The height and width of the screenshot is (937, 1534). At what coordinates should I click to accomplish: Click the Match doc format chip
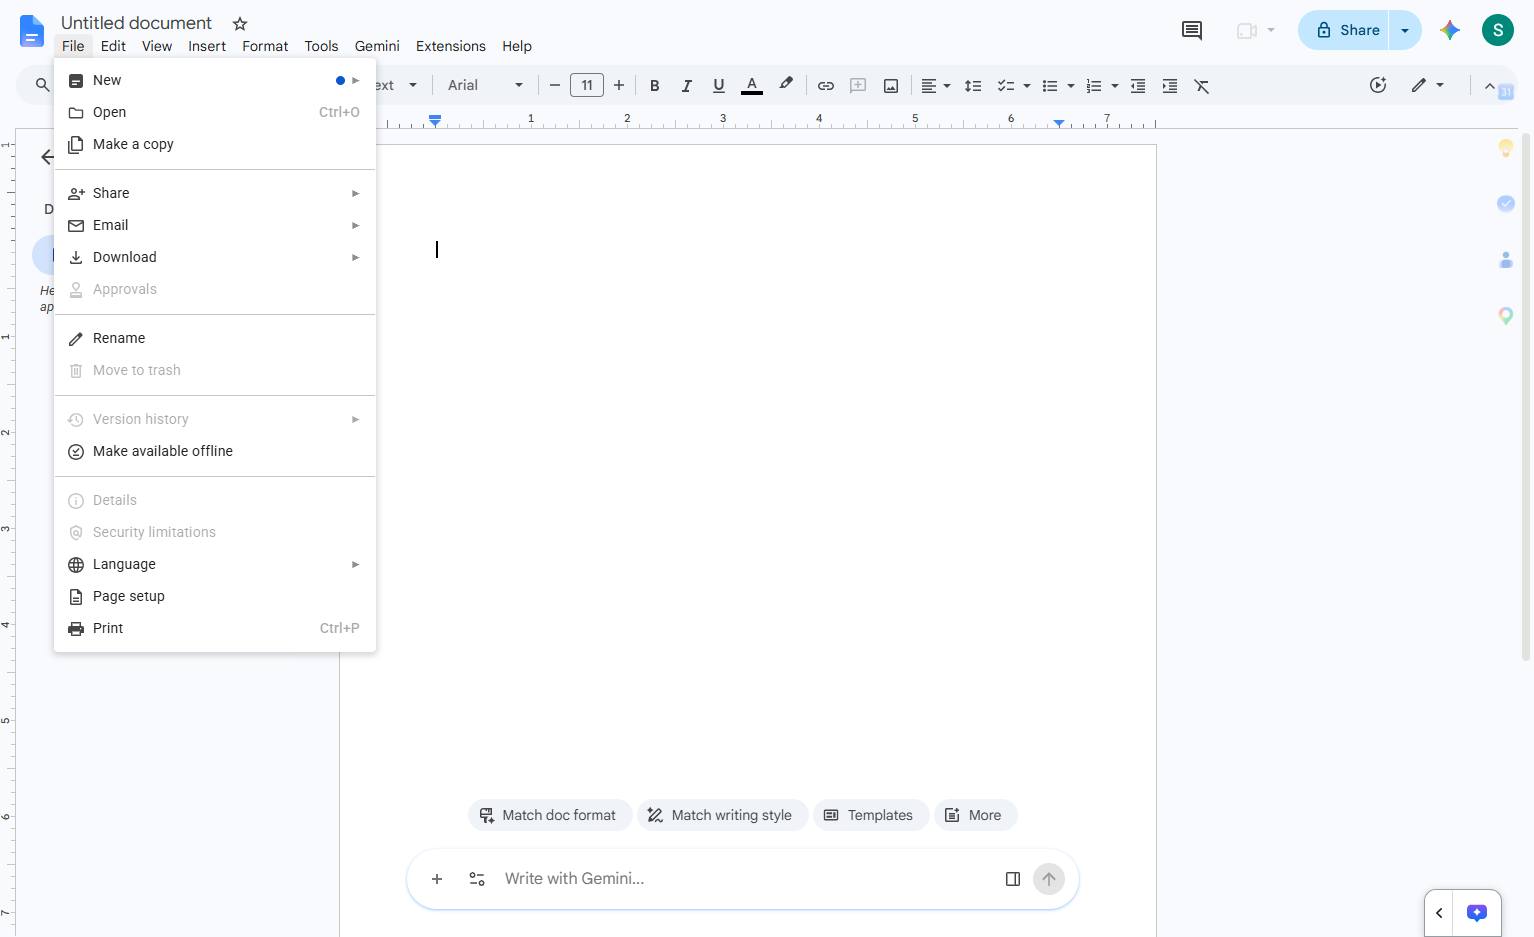[x=549, y=815]
